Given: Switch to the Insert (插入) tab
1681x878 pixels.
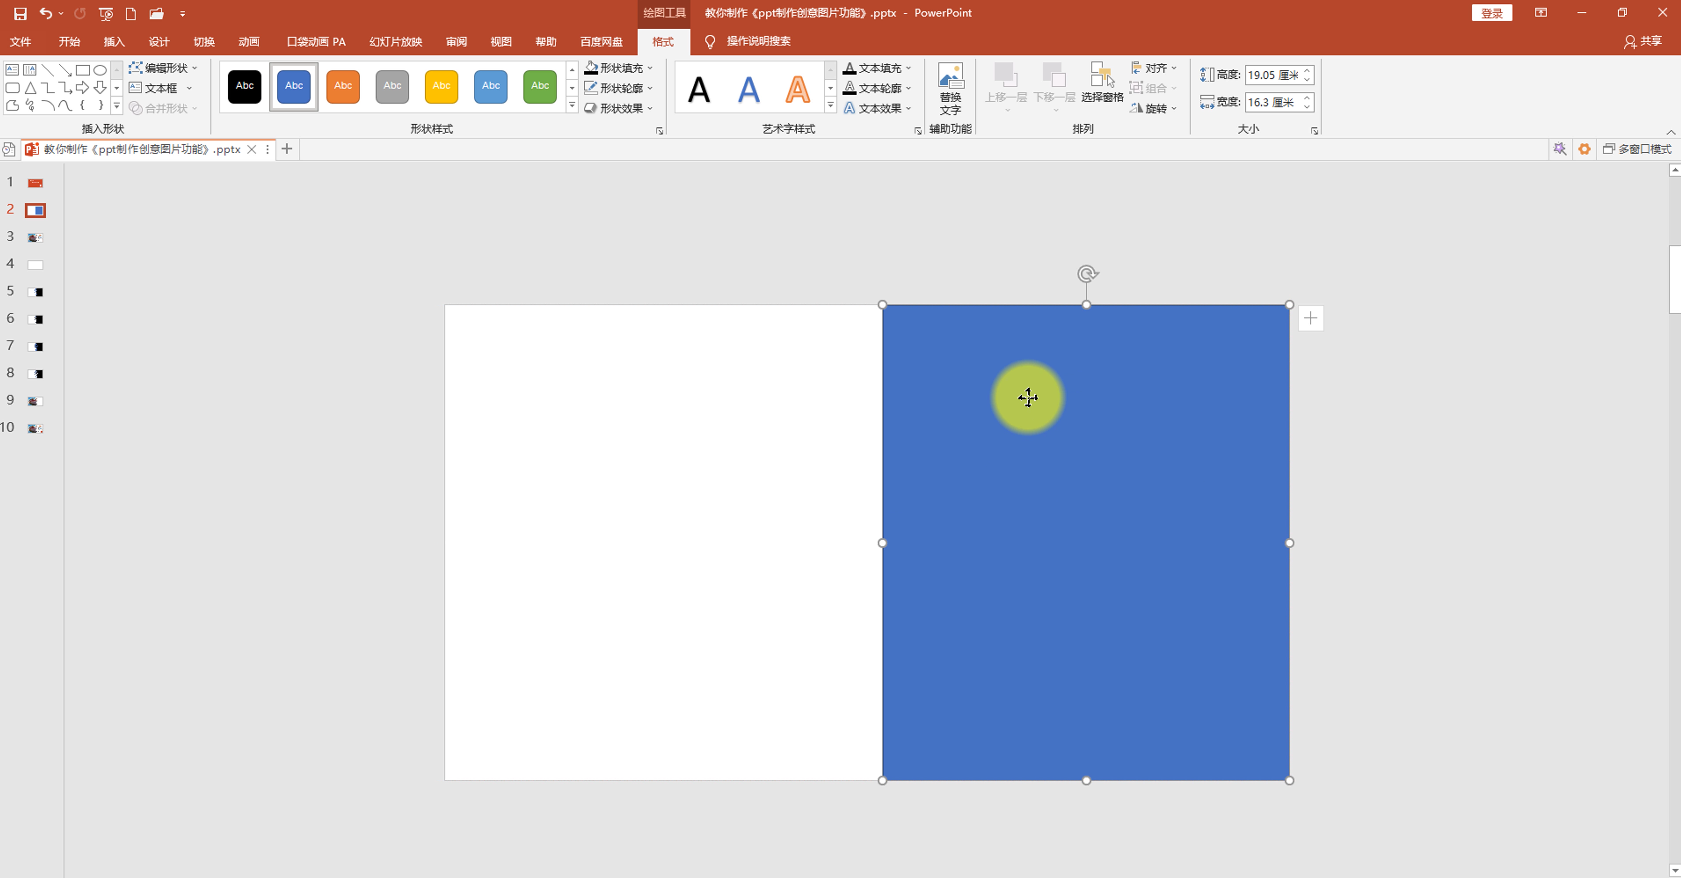Looking at the screenshot, I should [114, 42].
